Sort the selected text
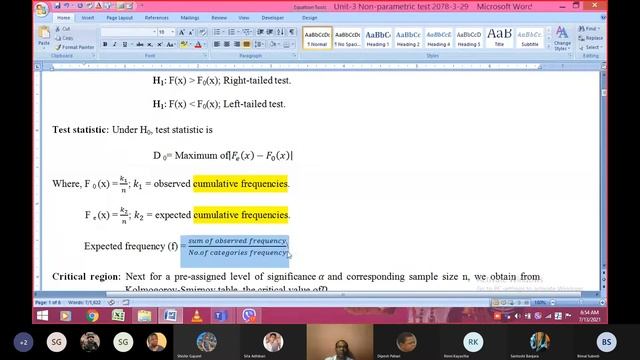 (281, 32)
